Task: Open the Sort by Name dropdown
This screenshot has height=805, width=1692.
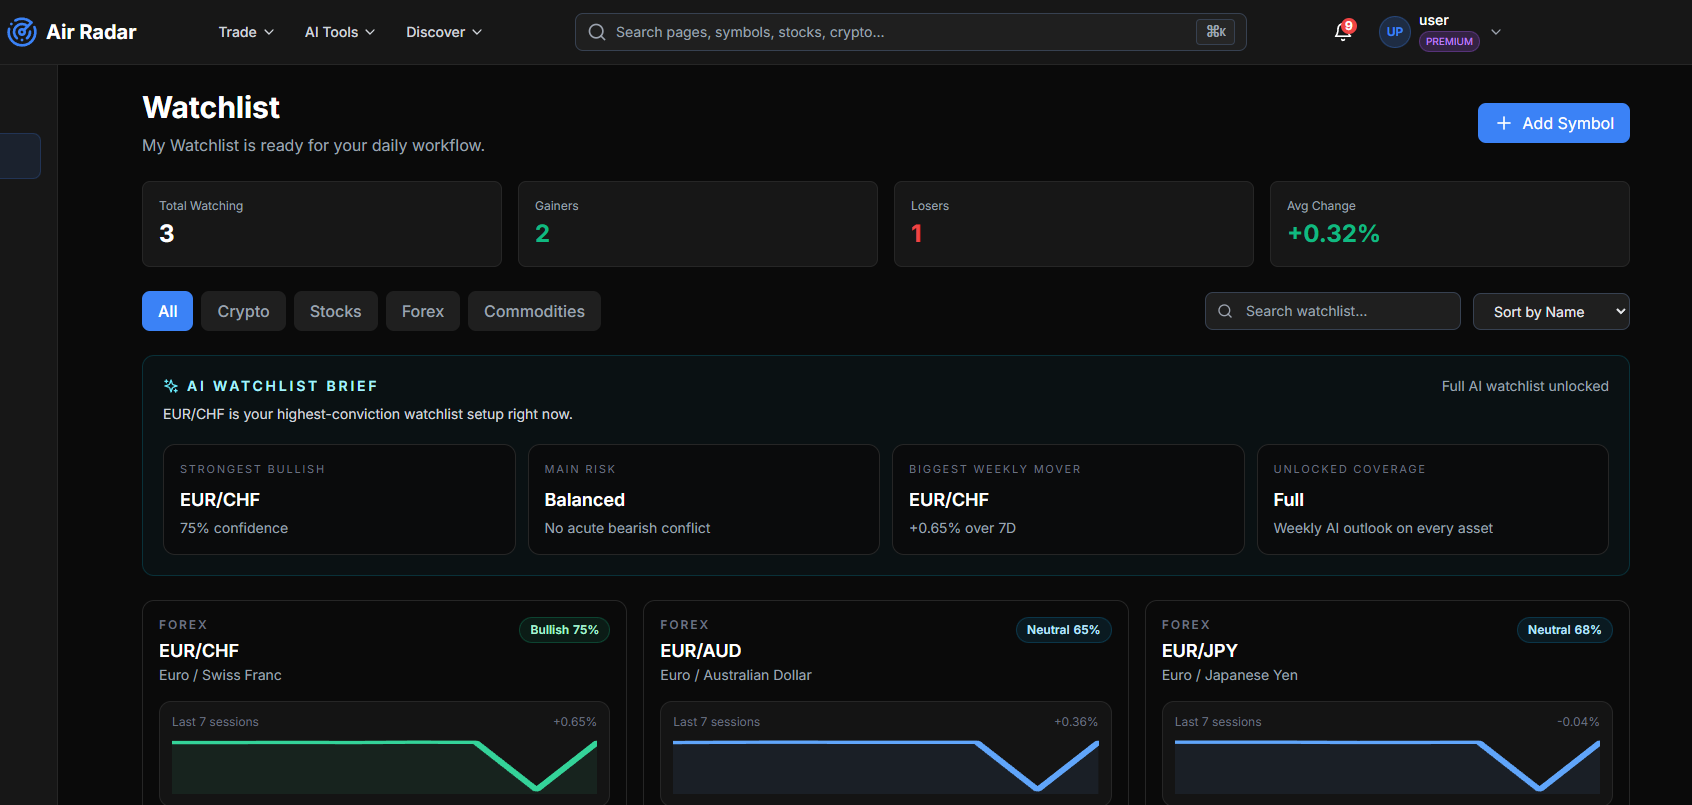Action: [1551, 312]
